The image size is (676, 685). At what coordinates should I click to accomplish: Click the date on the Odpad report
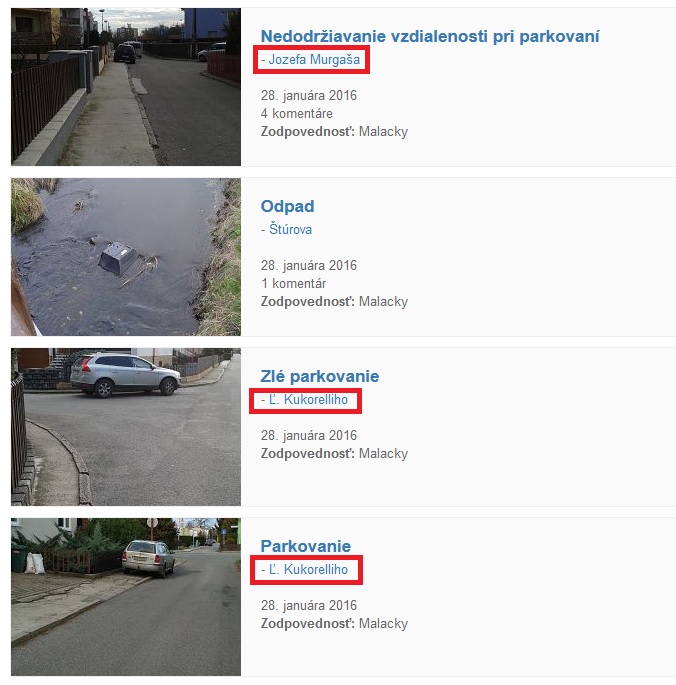[x=309, y=265]
